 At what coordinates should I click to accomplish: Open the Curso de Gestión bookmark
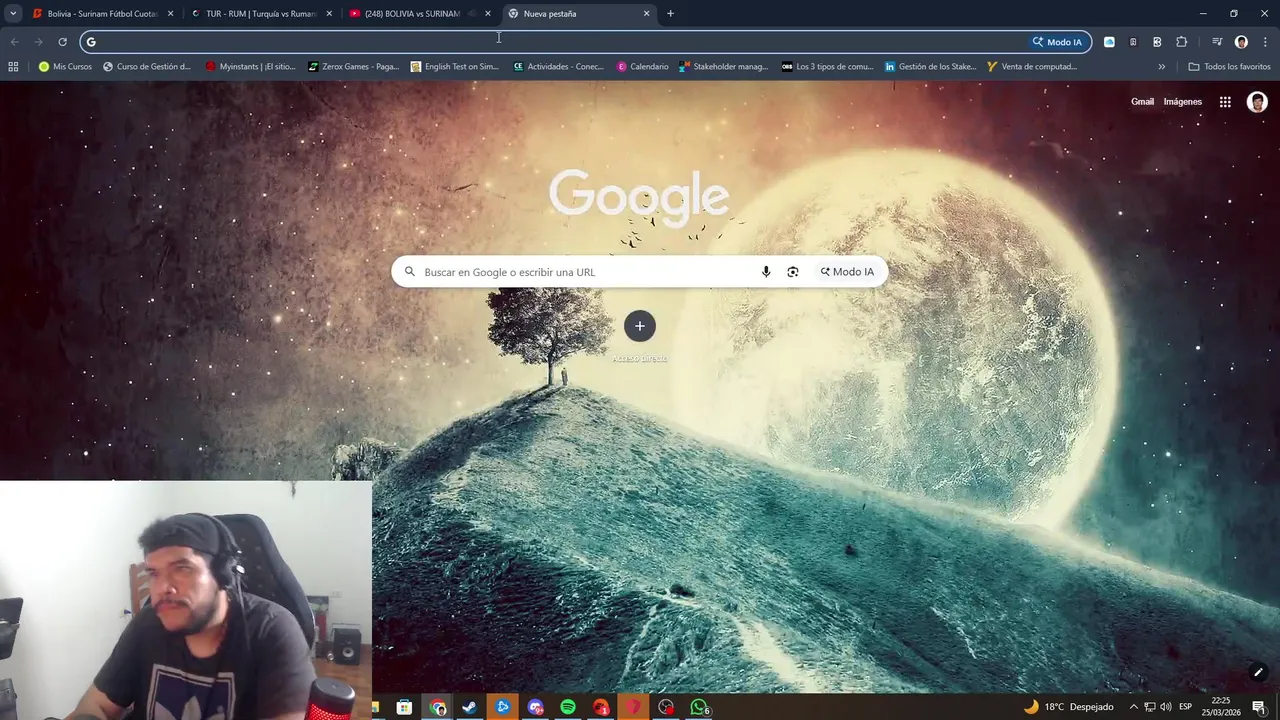tap(147, 67)
